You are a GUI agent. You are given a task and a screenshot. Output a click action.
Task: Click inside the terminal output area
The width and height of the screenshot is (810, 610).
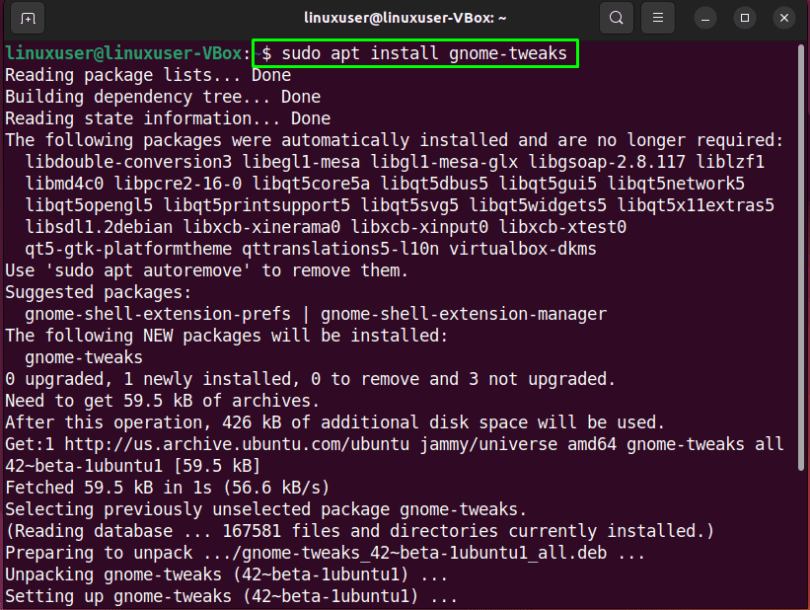tap(400, 300)
